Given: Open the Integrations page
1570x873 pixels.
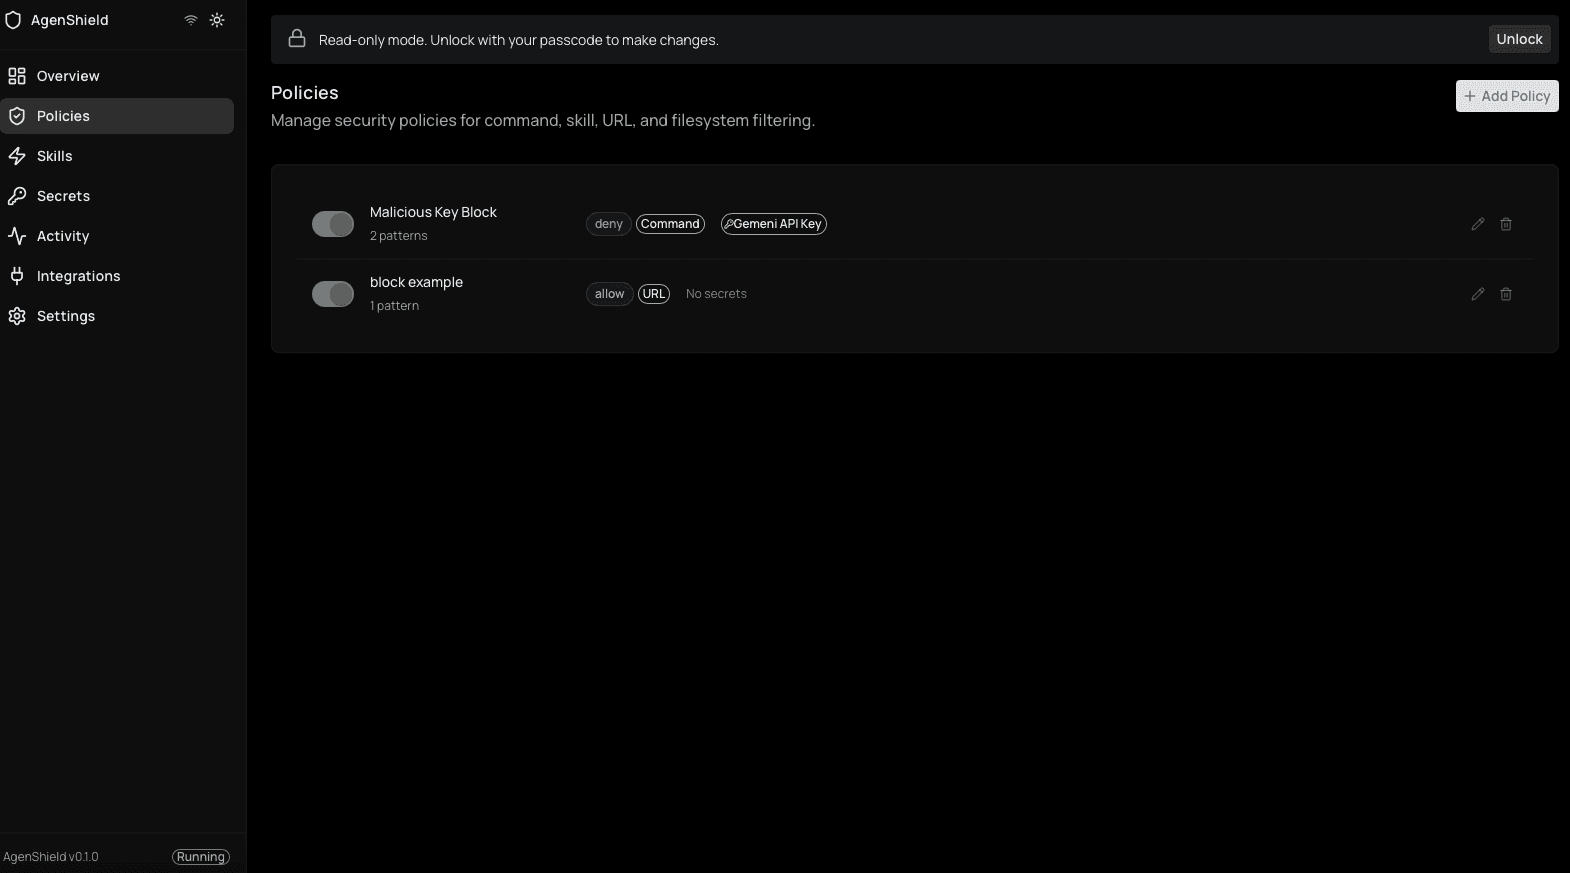Looking at the screenshot, I should [x=117, y=276].
